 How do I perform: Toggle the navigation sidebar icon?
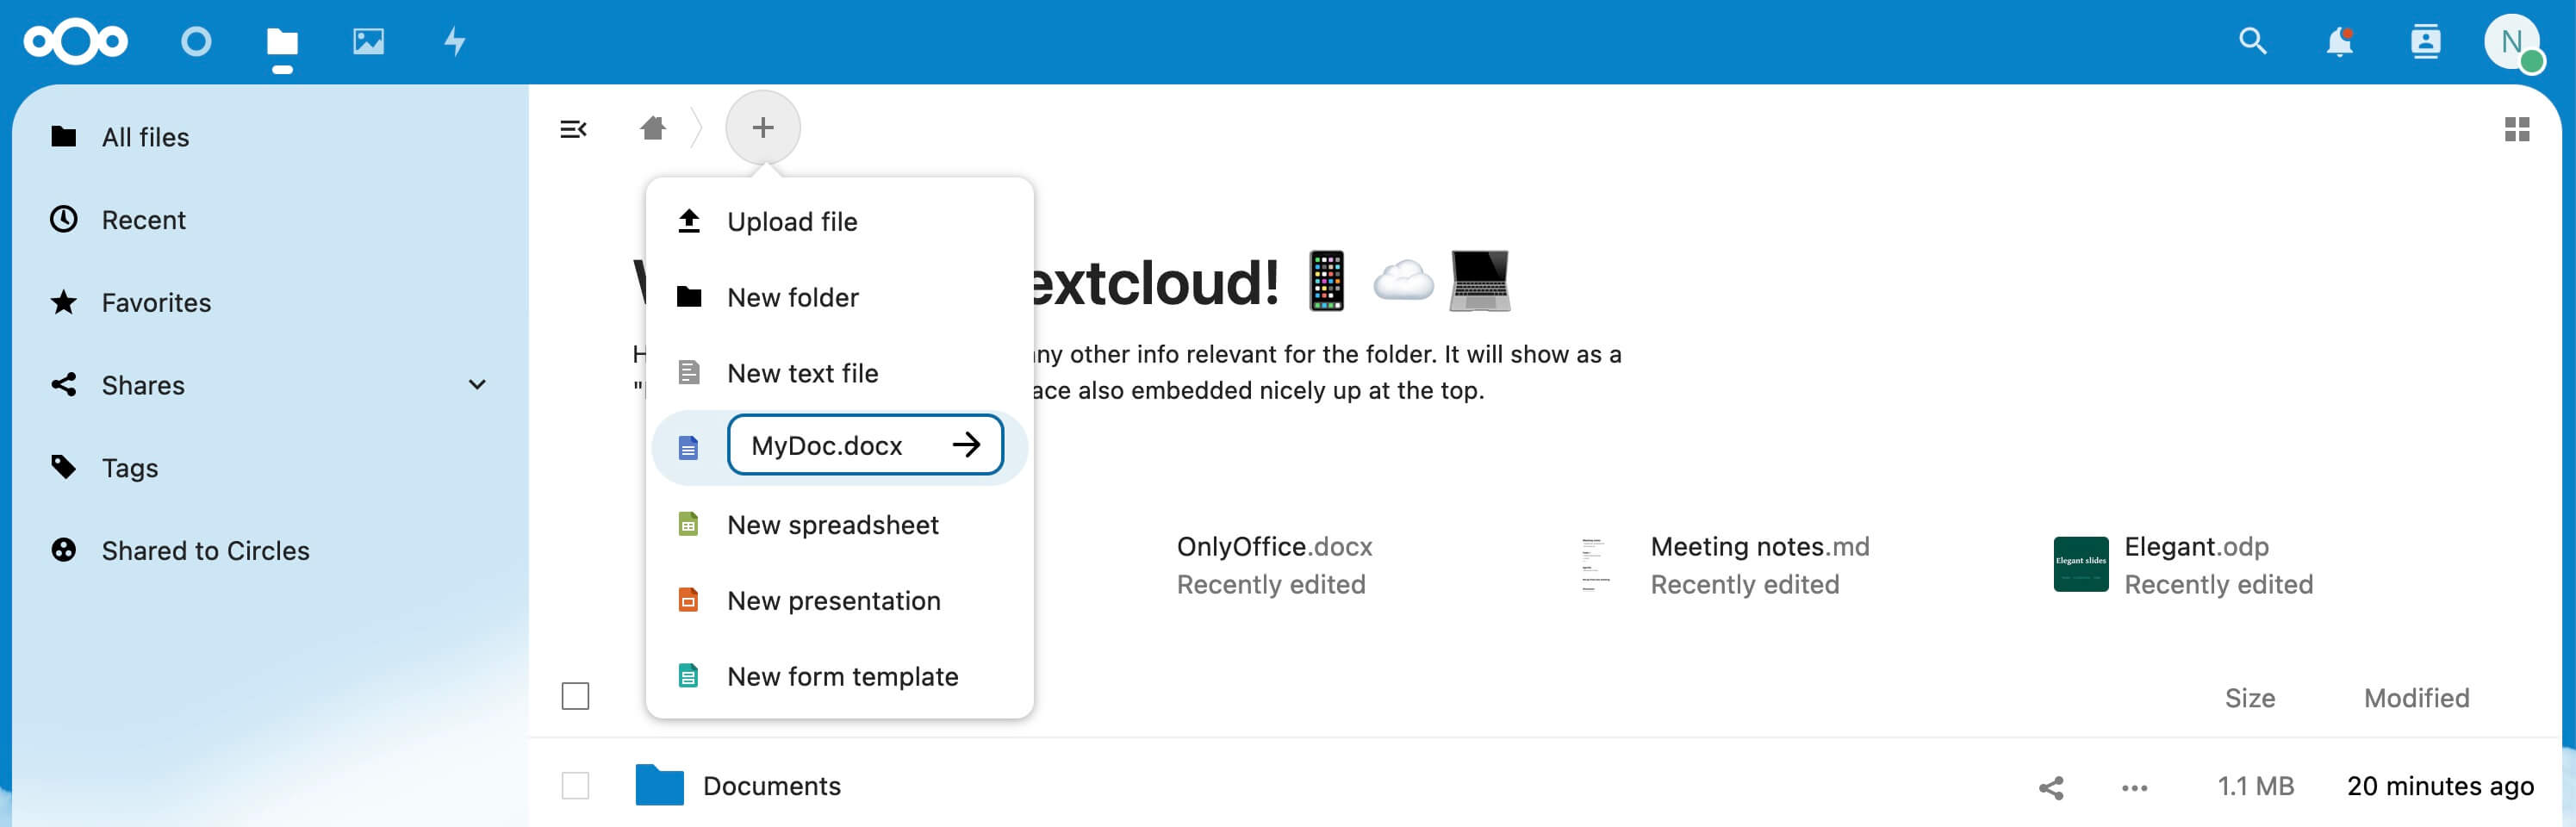coord(574,129)
